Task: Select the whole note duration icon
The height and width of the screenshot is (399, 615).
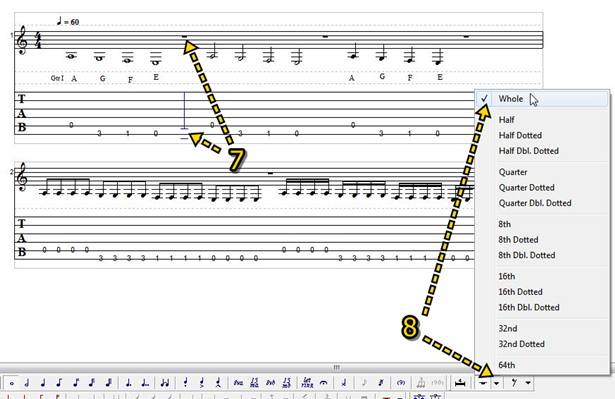Action: pyautogui.click(x=12, y=383)
